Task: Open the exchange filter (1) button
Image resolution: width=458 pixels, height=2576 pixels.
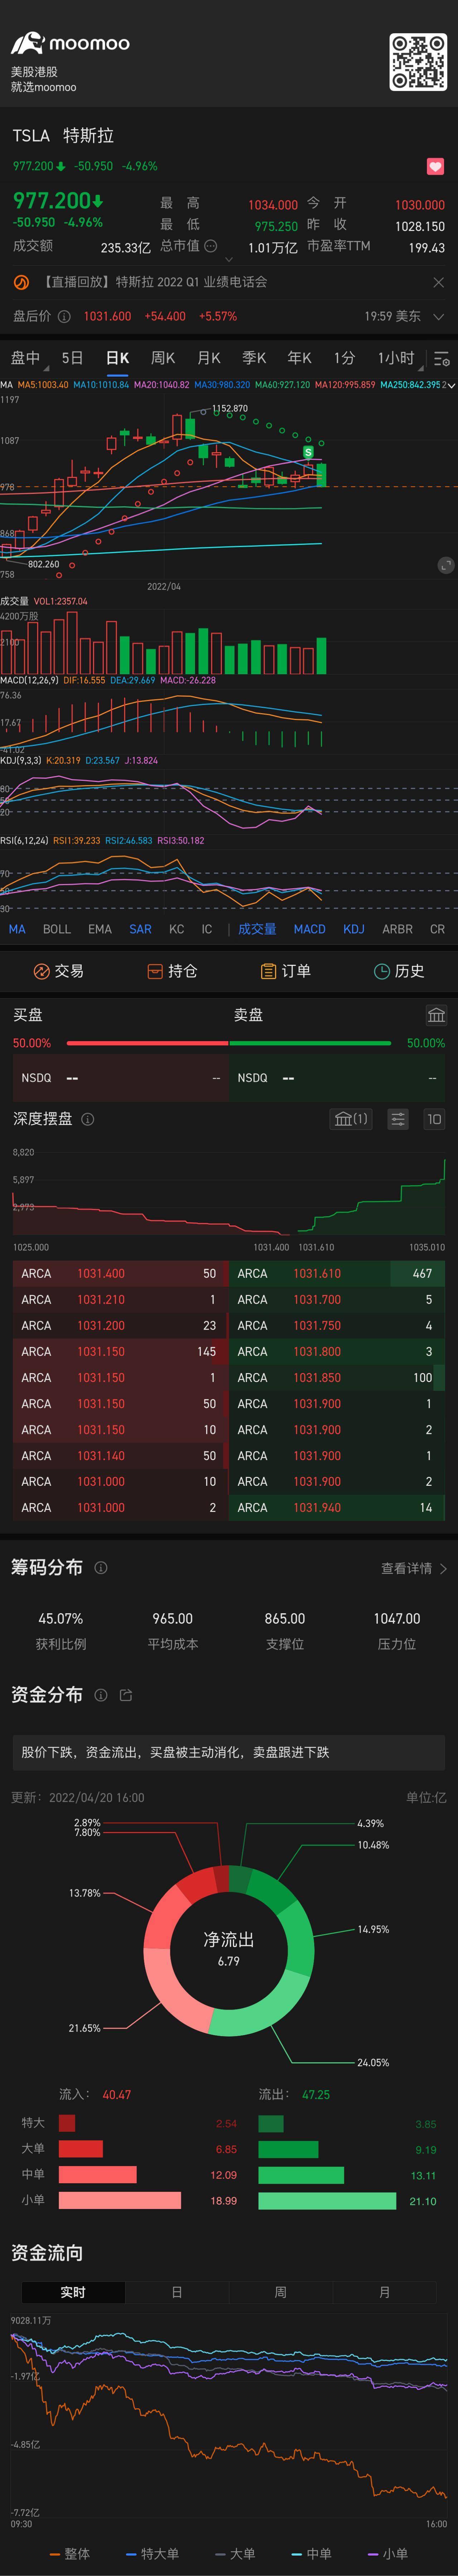Action: [x=351, y=1119]
